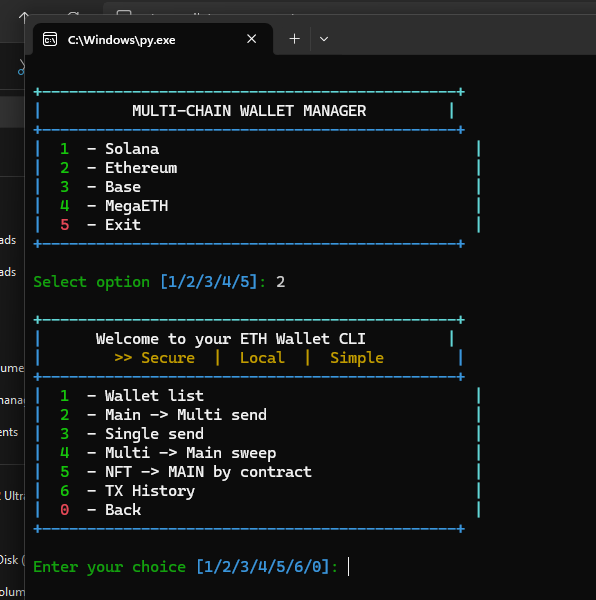Click the 'Select option [1/2/3/4/5]:' prompt

(150, 282)
